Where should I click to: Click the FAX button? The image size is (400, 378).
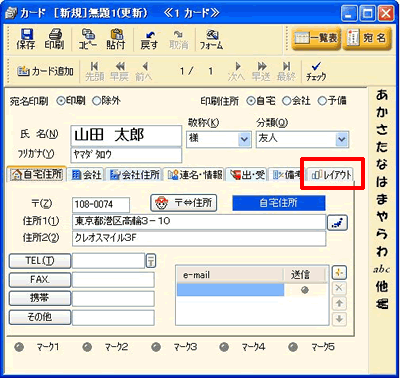[x=40, y=279]
